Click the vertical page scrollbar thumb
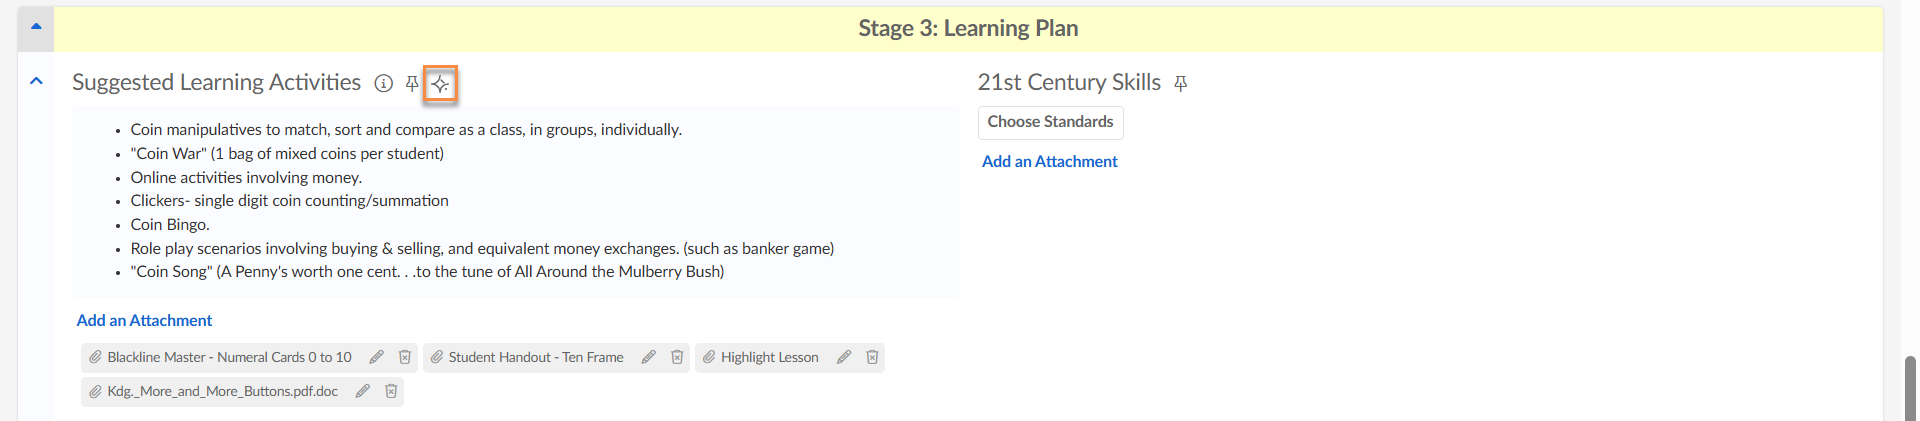 [1911, 388]
